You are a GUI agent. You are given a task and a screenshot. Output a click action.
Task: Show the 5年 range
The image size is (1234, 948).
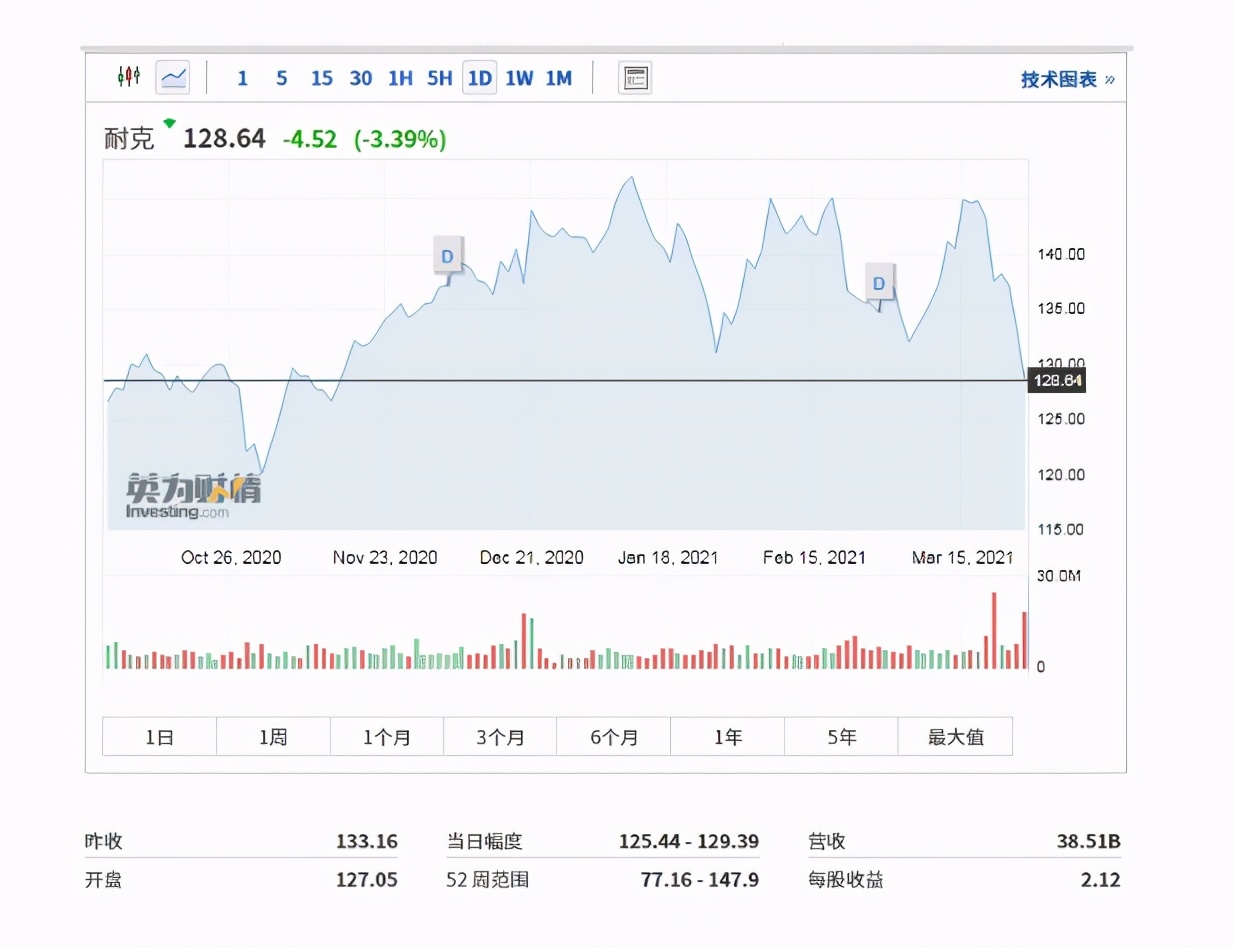[x=841, y=737]
